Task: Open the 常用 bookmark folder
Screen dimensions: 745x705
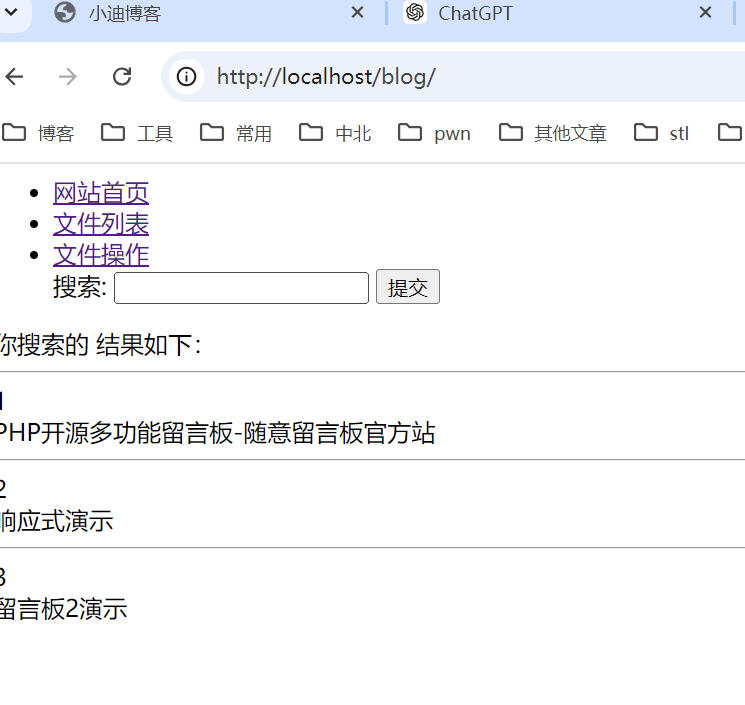Action: click(236, 133)
